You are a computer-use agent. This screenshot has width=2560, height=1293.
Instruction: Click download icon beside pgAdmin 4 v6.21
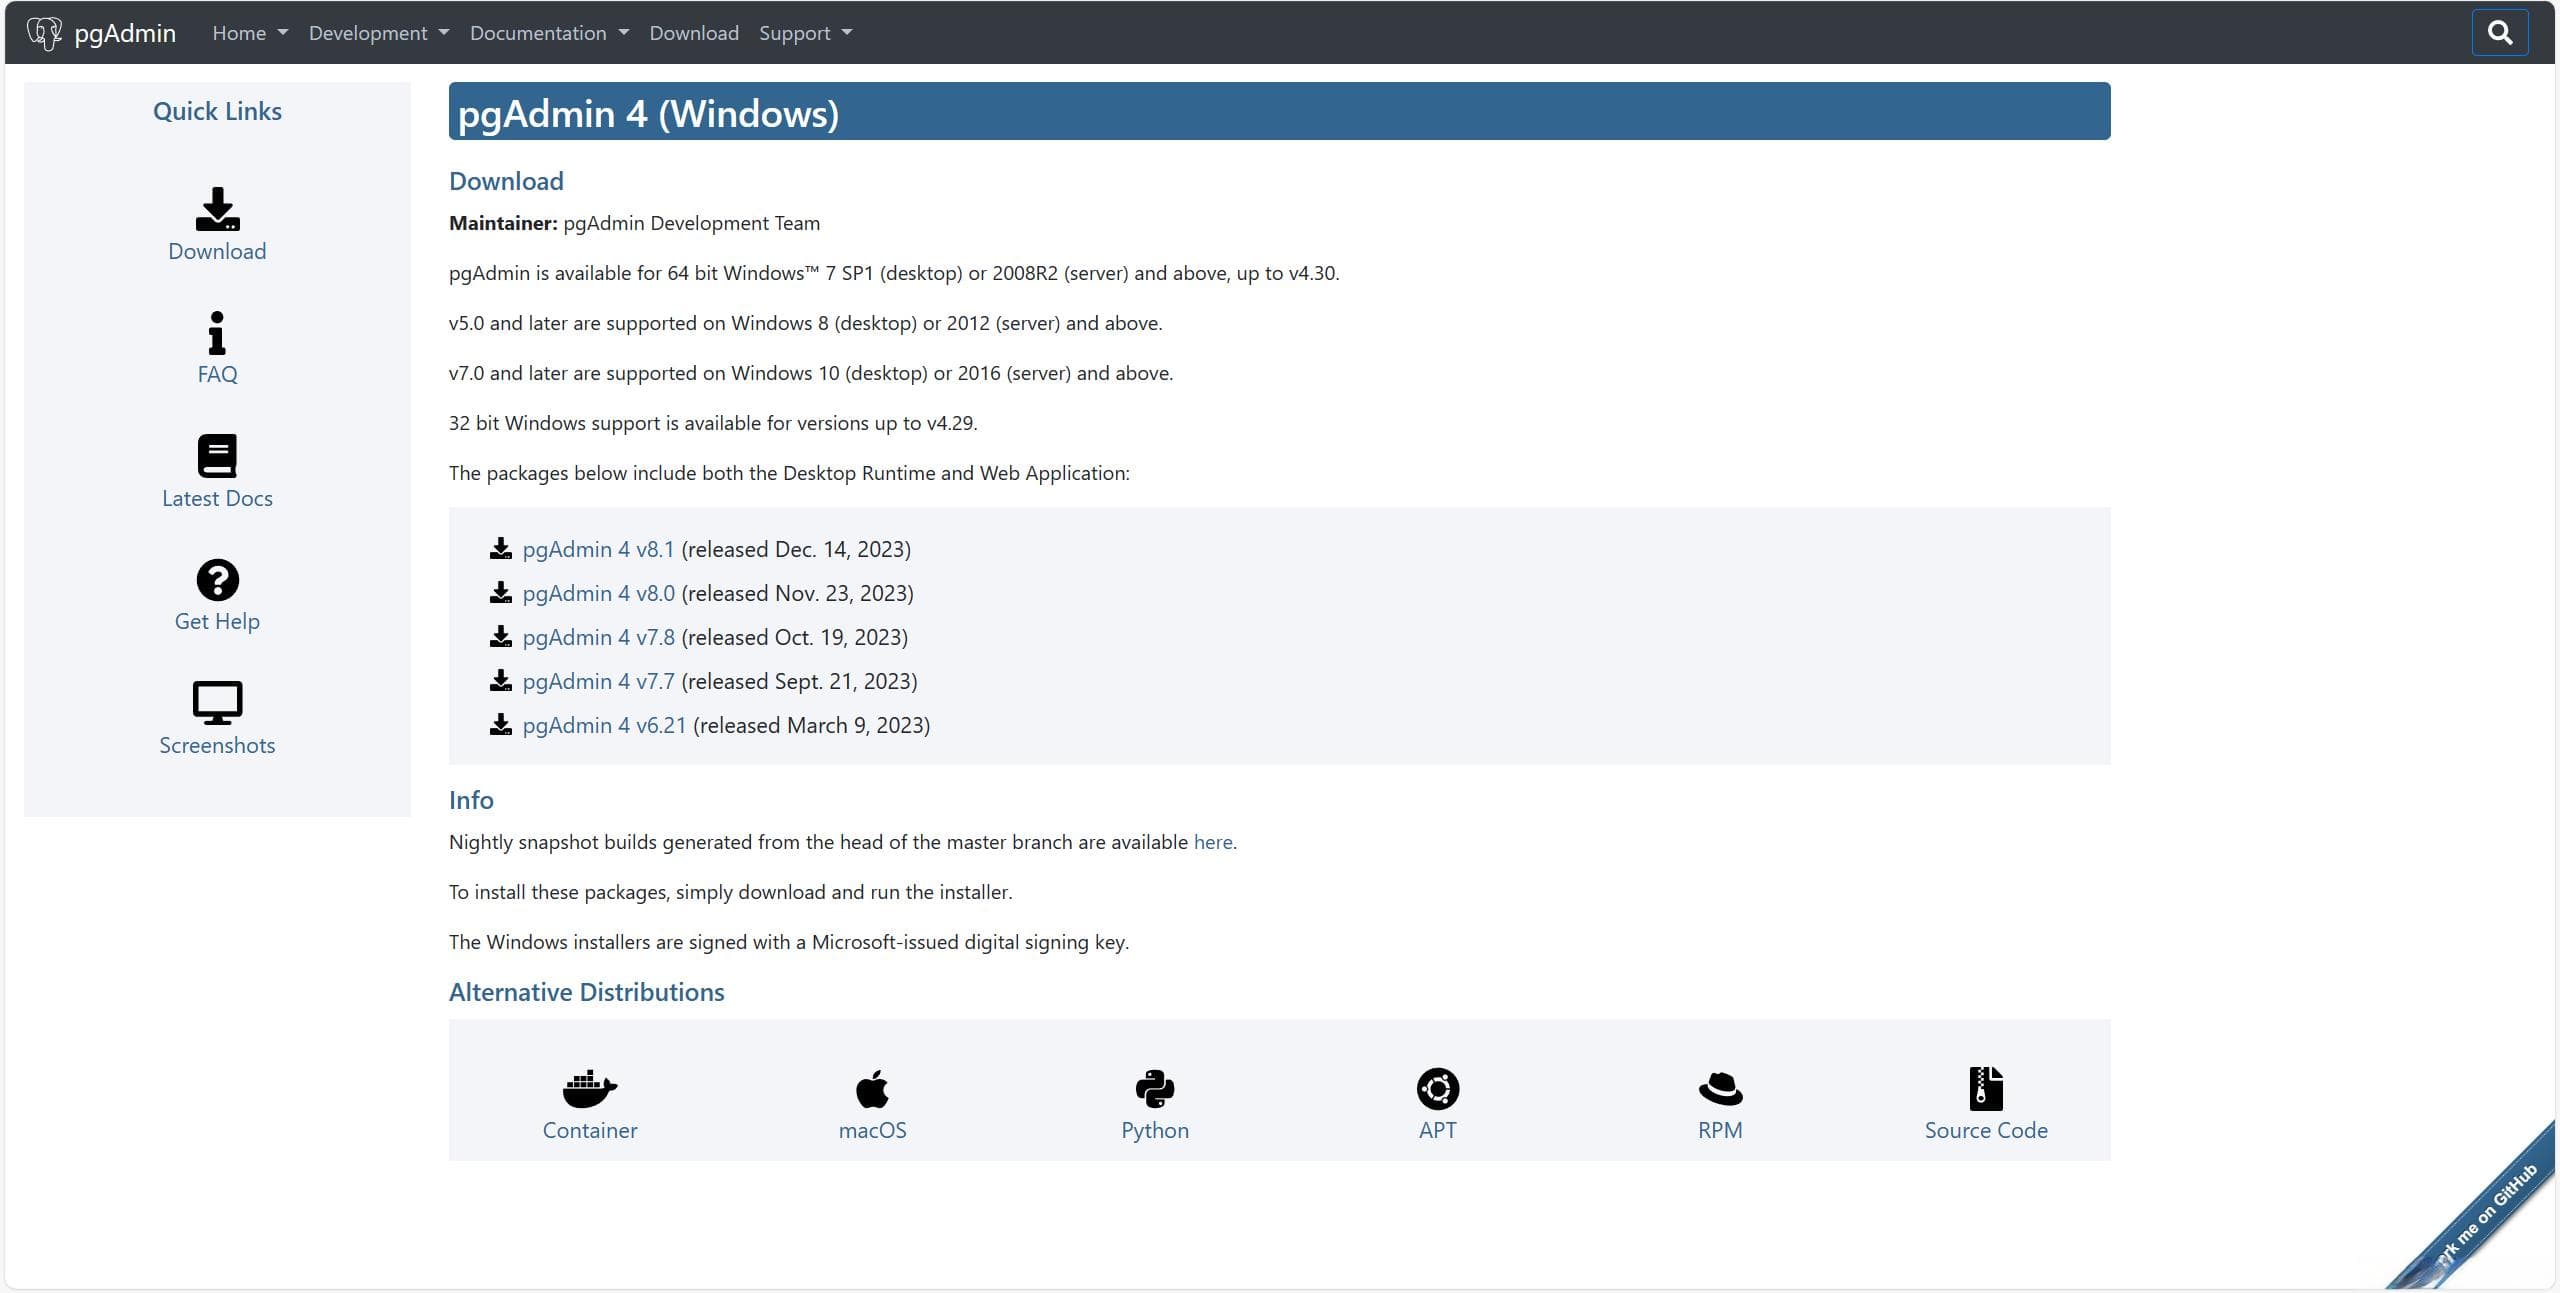click(x=501, y=724)
